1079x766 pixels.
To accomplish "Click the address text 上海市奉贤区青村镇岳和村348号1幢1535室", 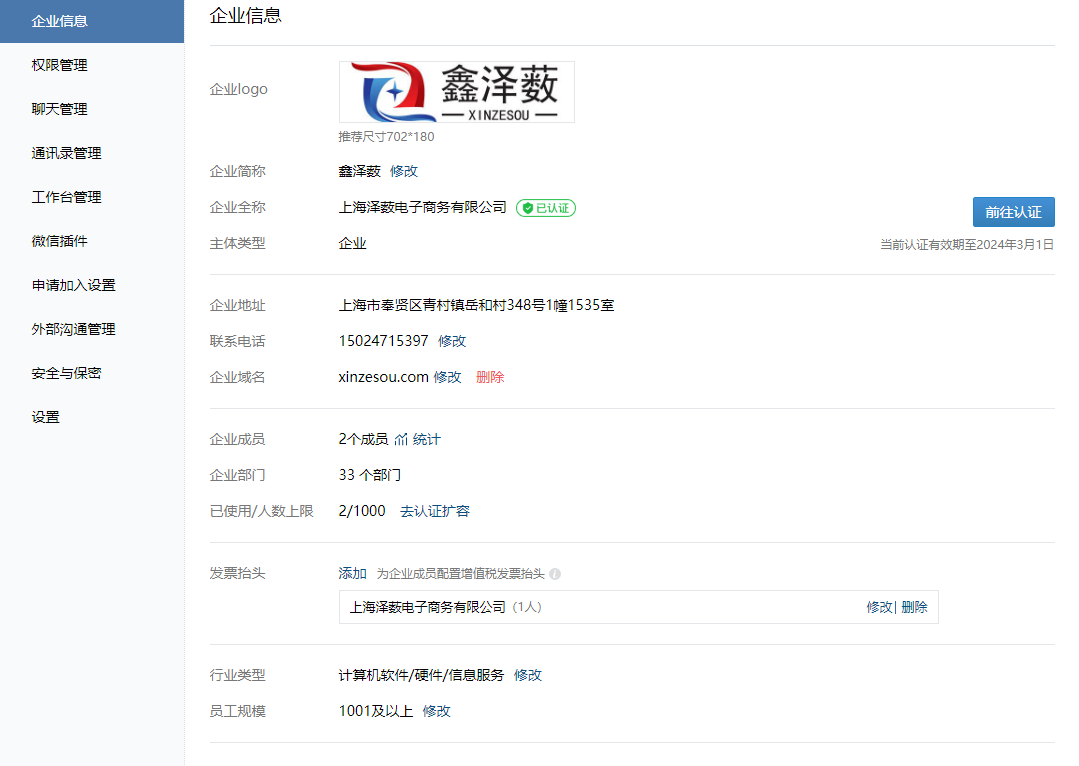I will (476, 305).
